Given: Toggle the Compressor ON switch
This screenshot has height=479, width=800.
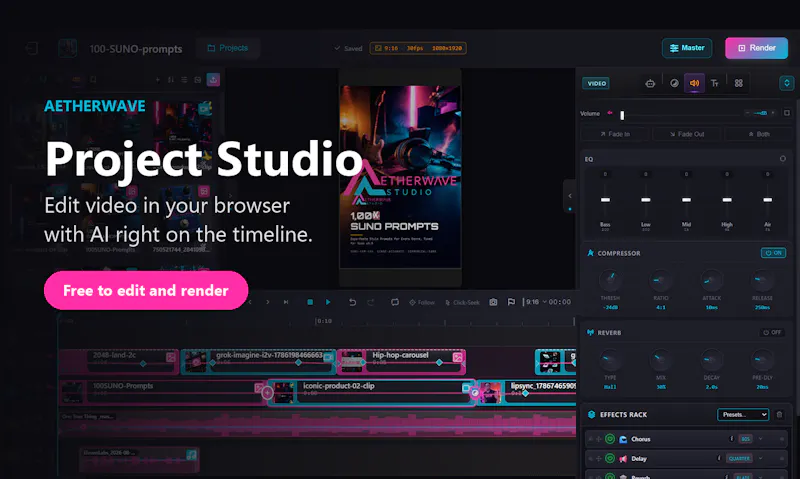Looking at the screenshot, I should pyautogui.click(x=773, y=253).
